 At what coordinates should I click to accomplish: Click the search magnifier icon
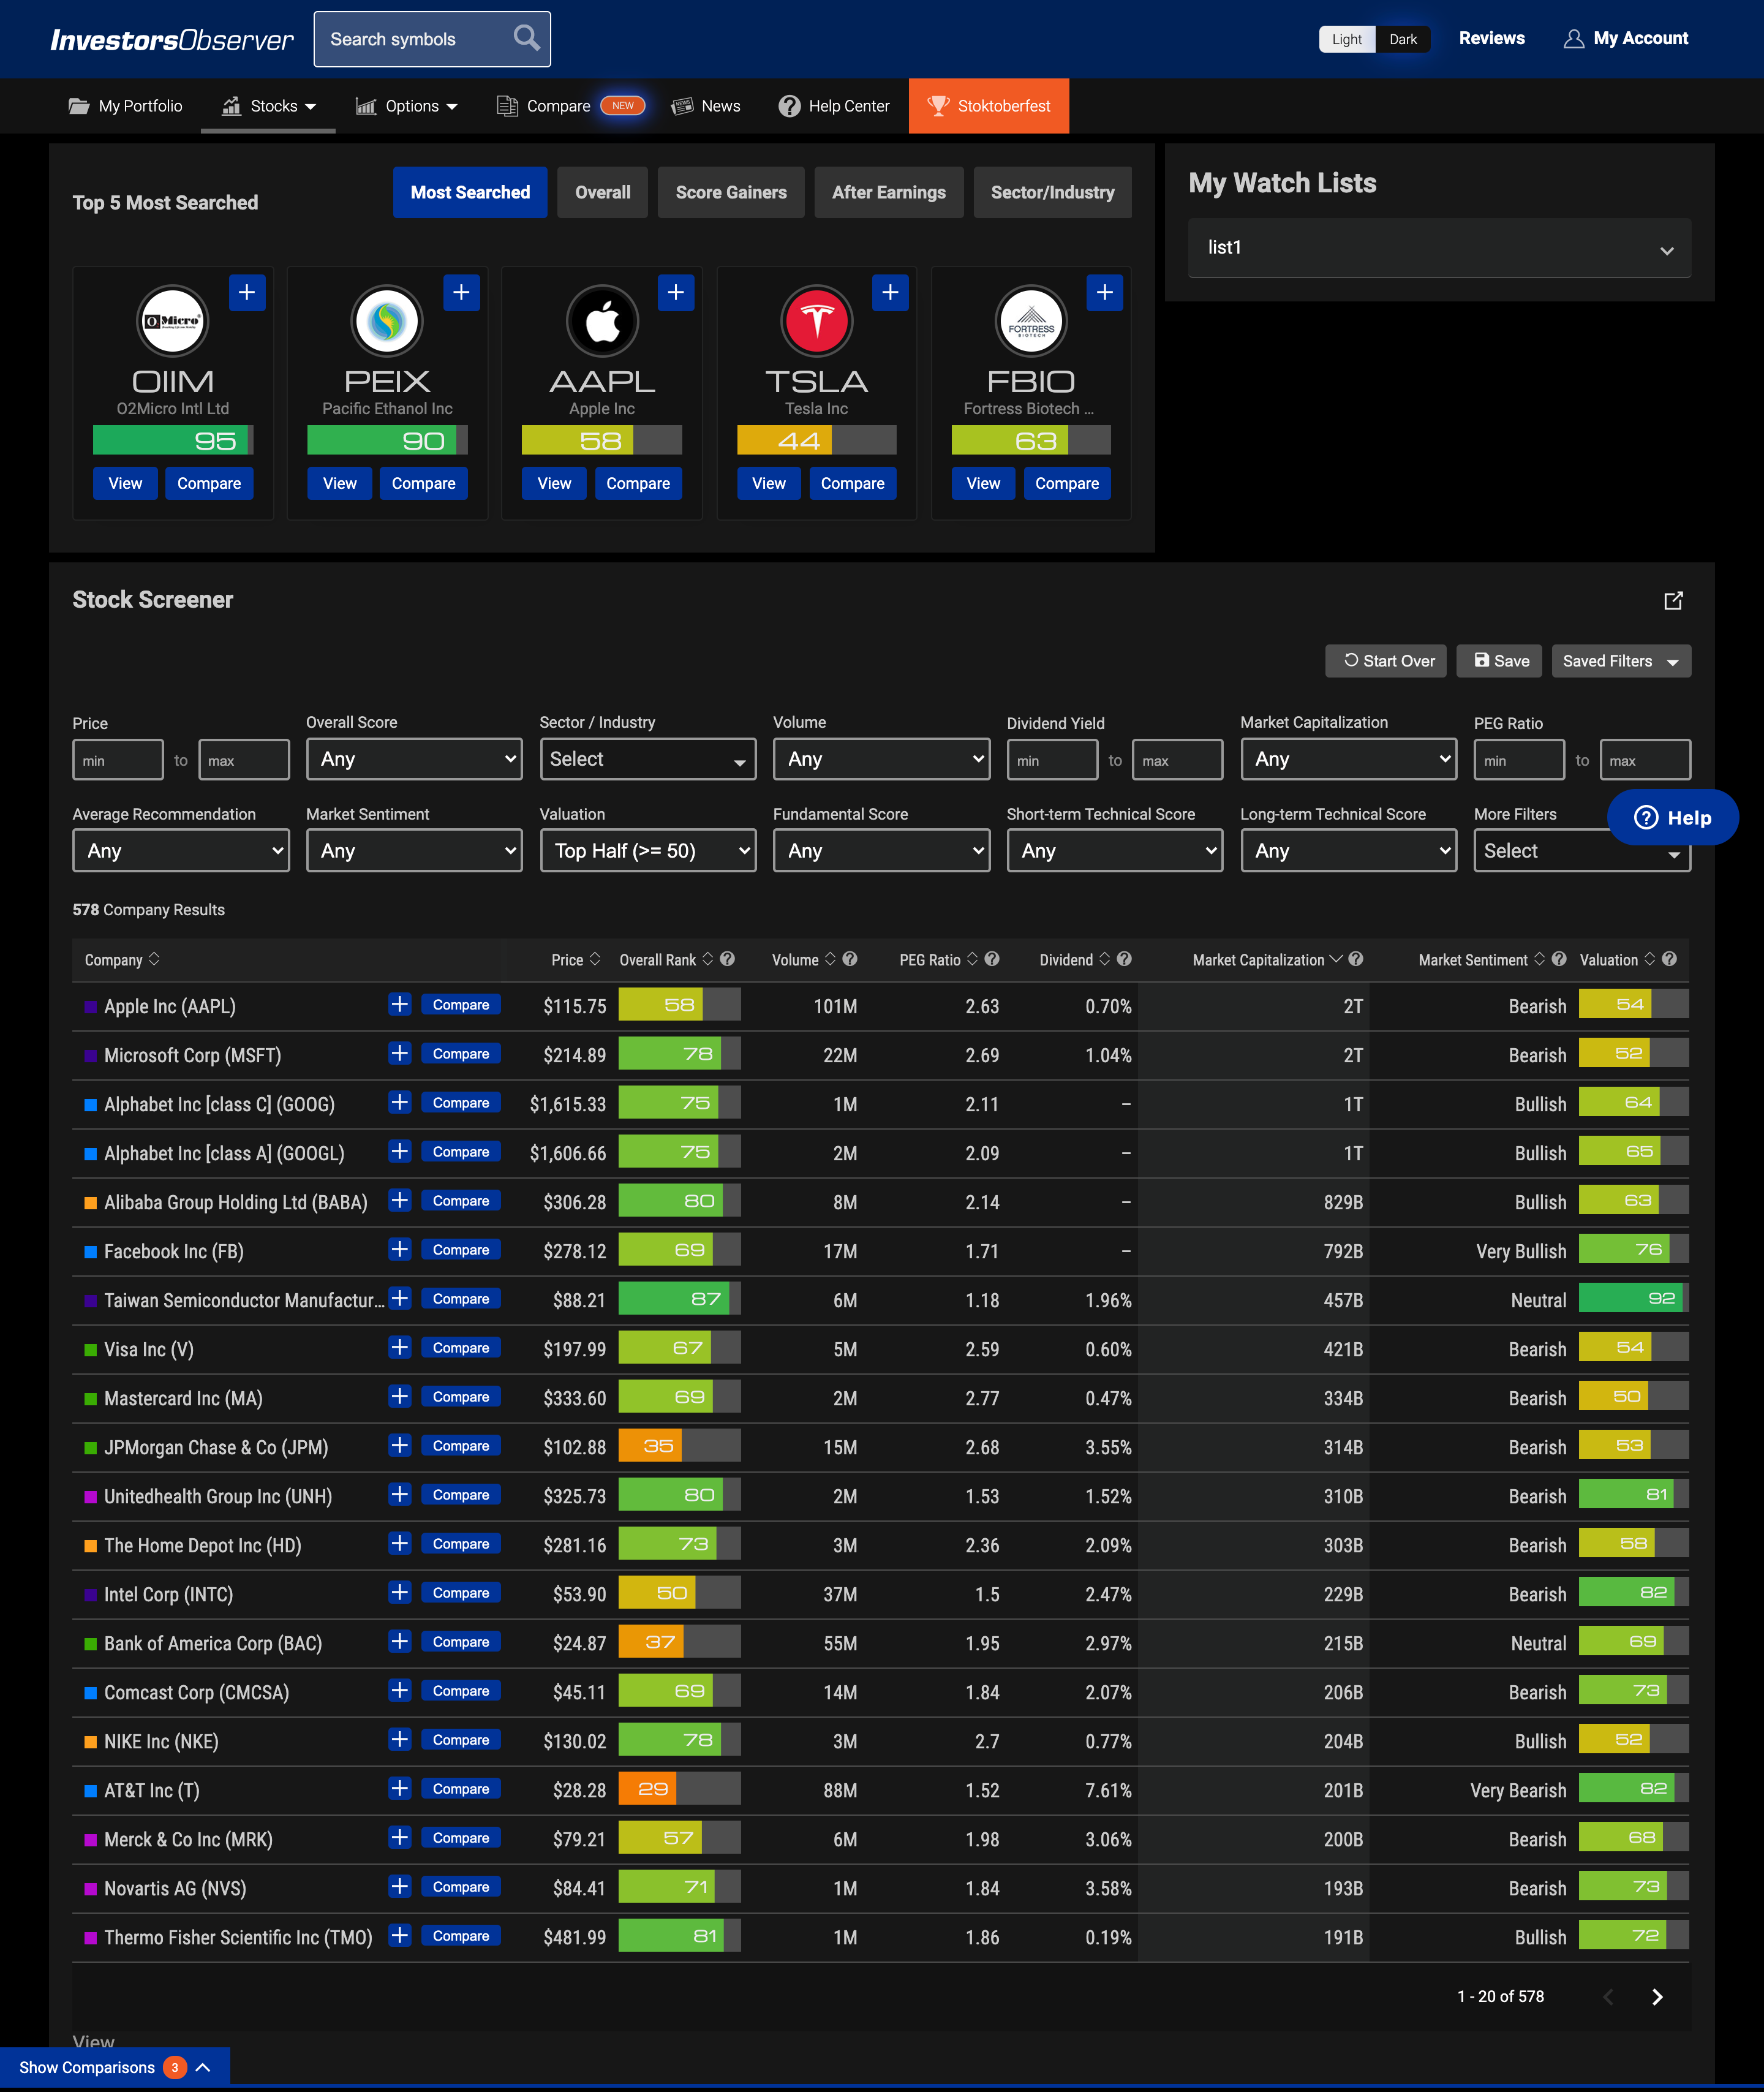point(526,38)
